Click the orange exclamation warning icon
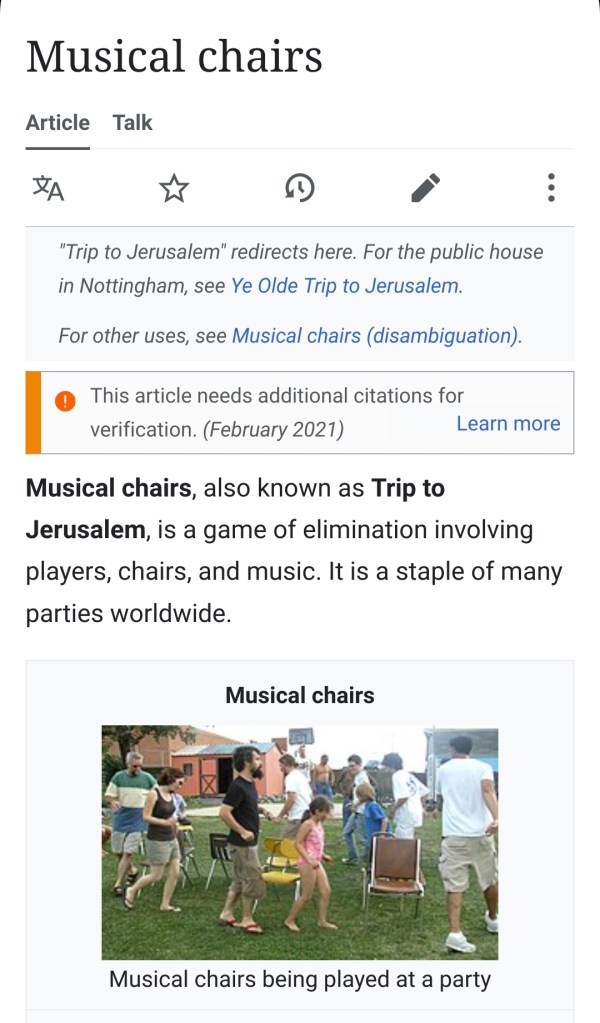The width and height of the screenshot is (600, 1023). click(x=65, y=400)
